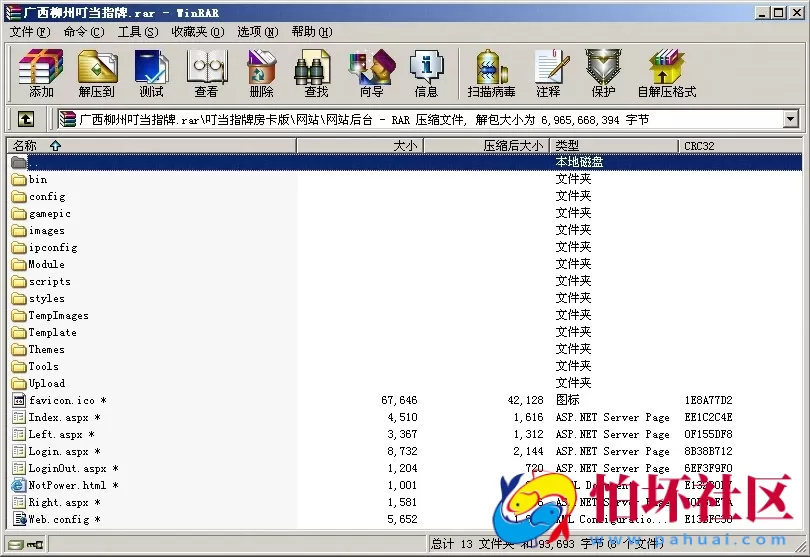Viewport: 810px width, 557px height.
Task: Select the Index.aspx file icon
Action: (19, 417)
